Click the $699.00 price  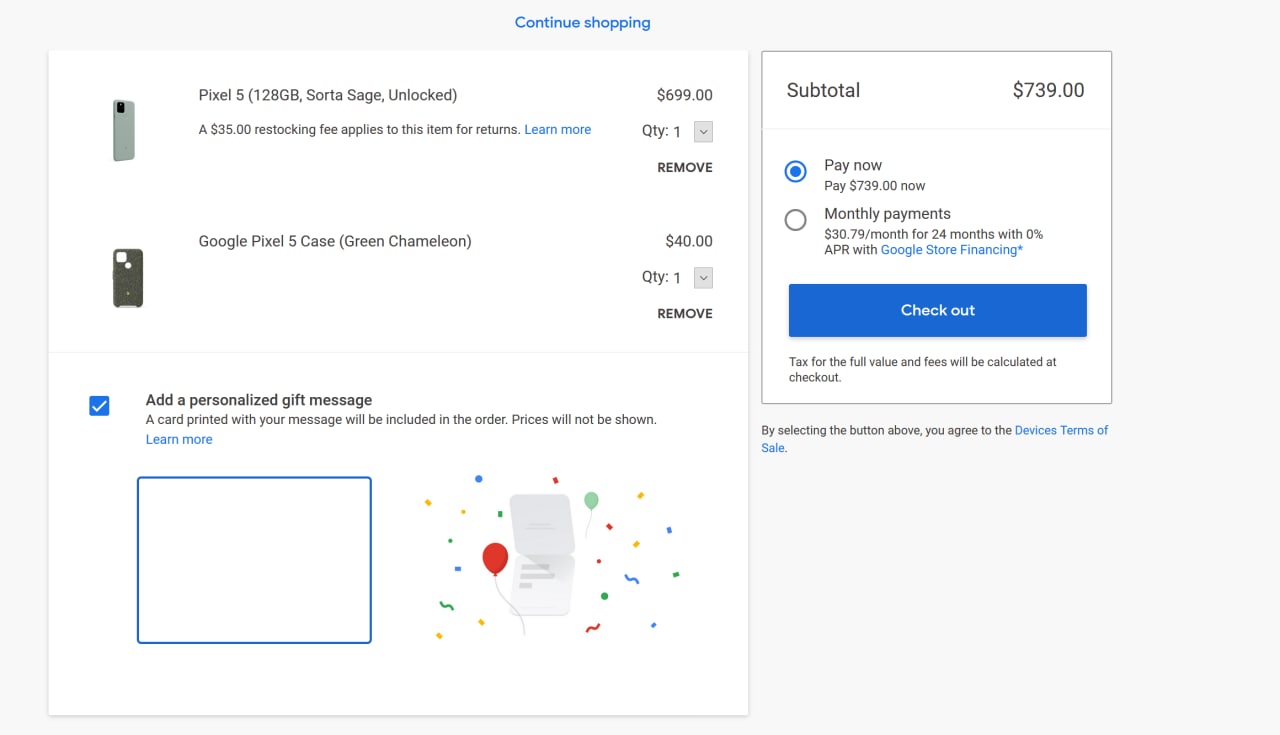tap(685, 95)
